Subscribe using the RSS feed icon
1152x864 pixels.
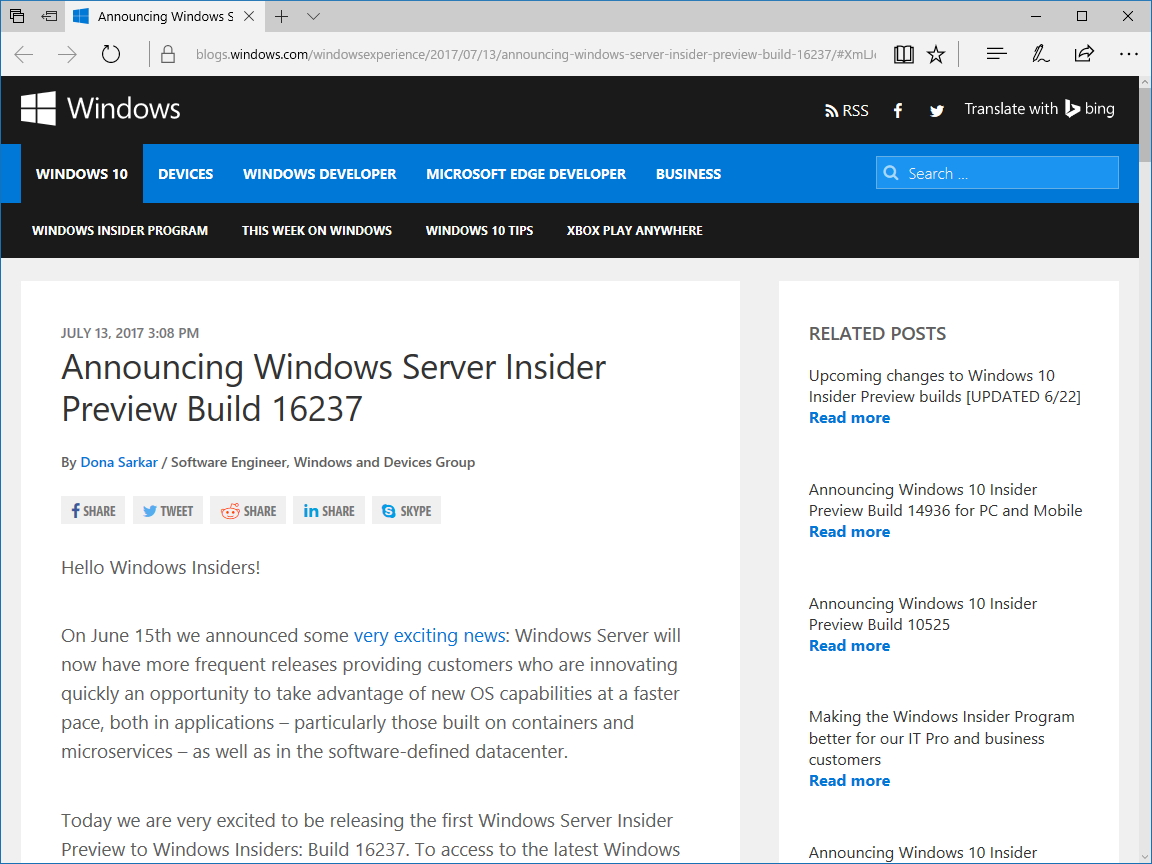coord(845,110)
